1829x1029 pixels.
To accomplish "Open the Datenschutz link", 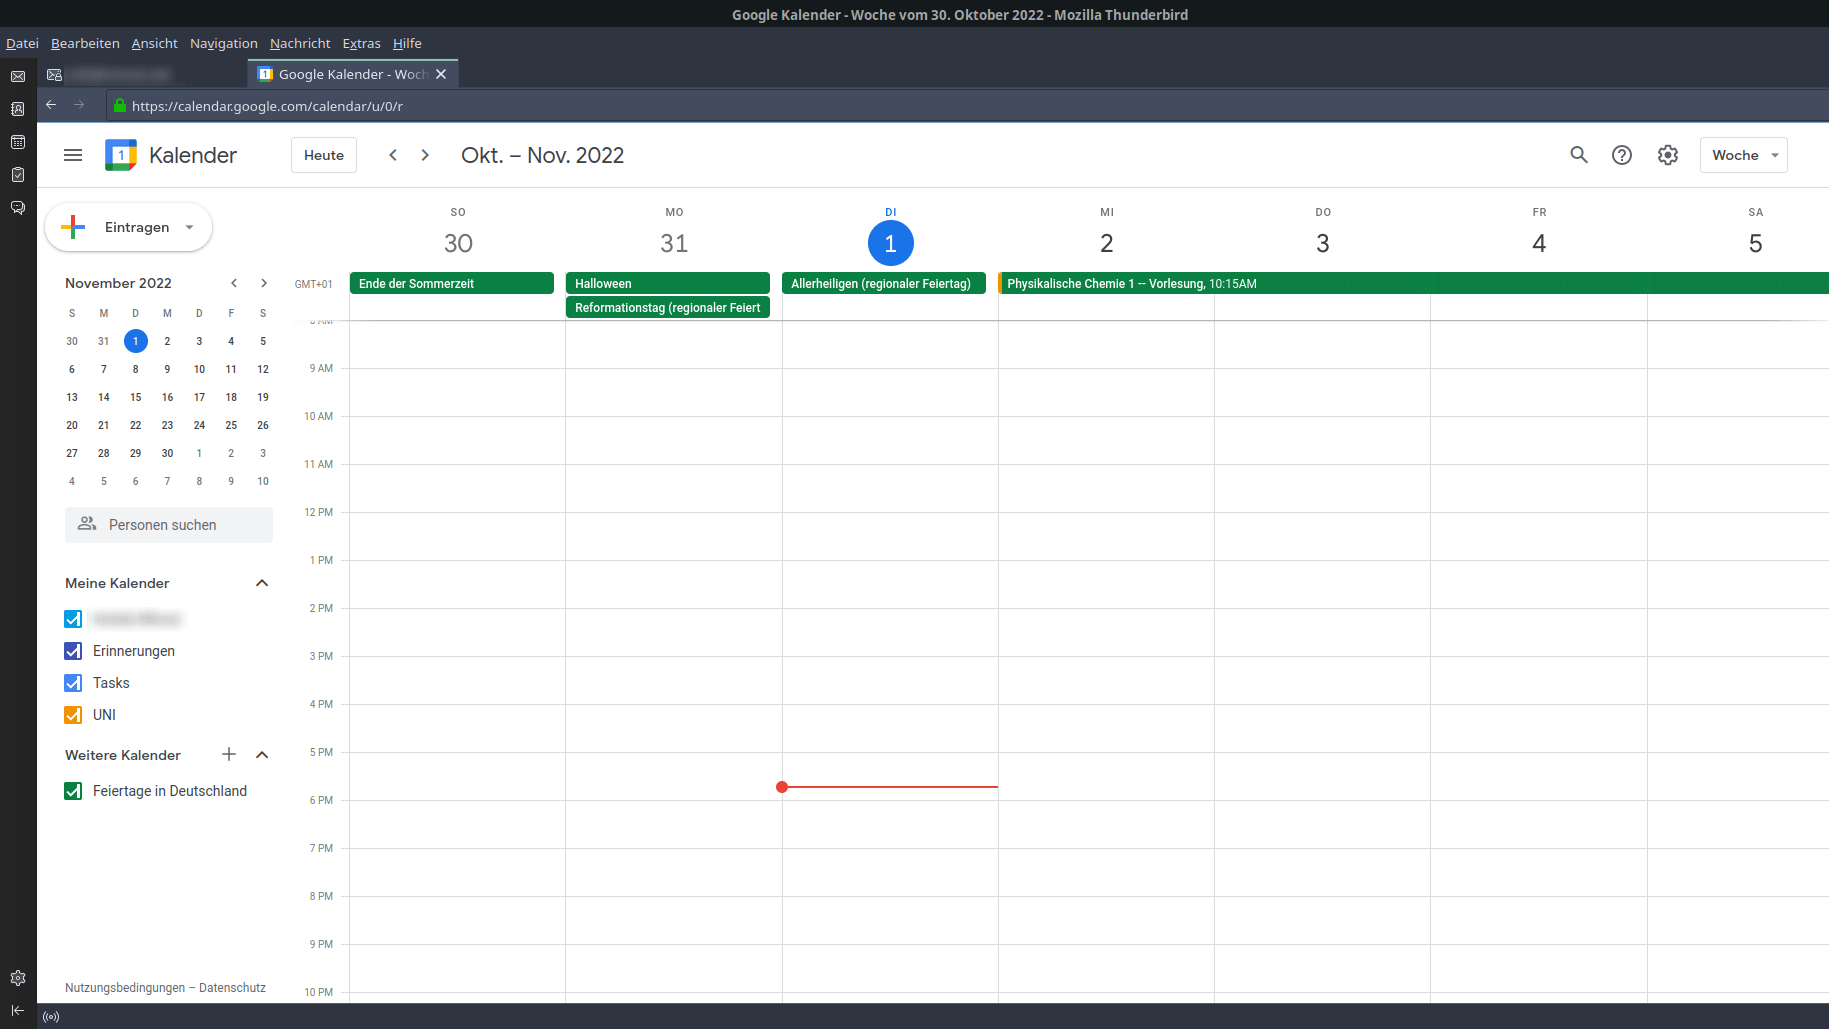I will (232, 987).
